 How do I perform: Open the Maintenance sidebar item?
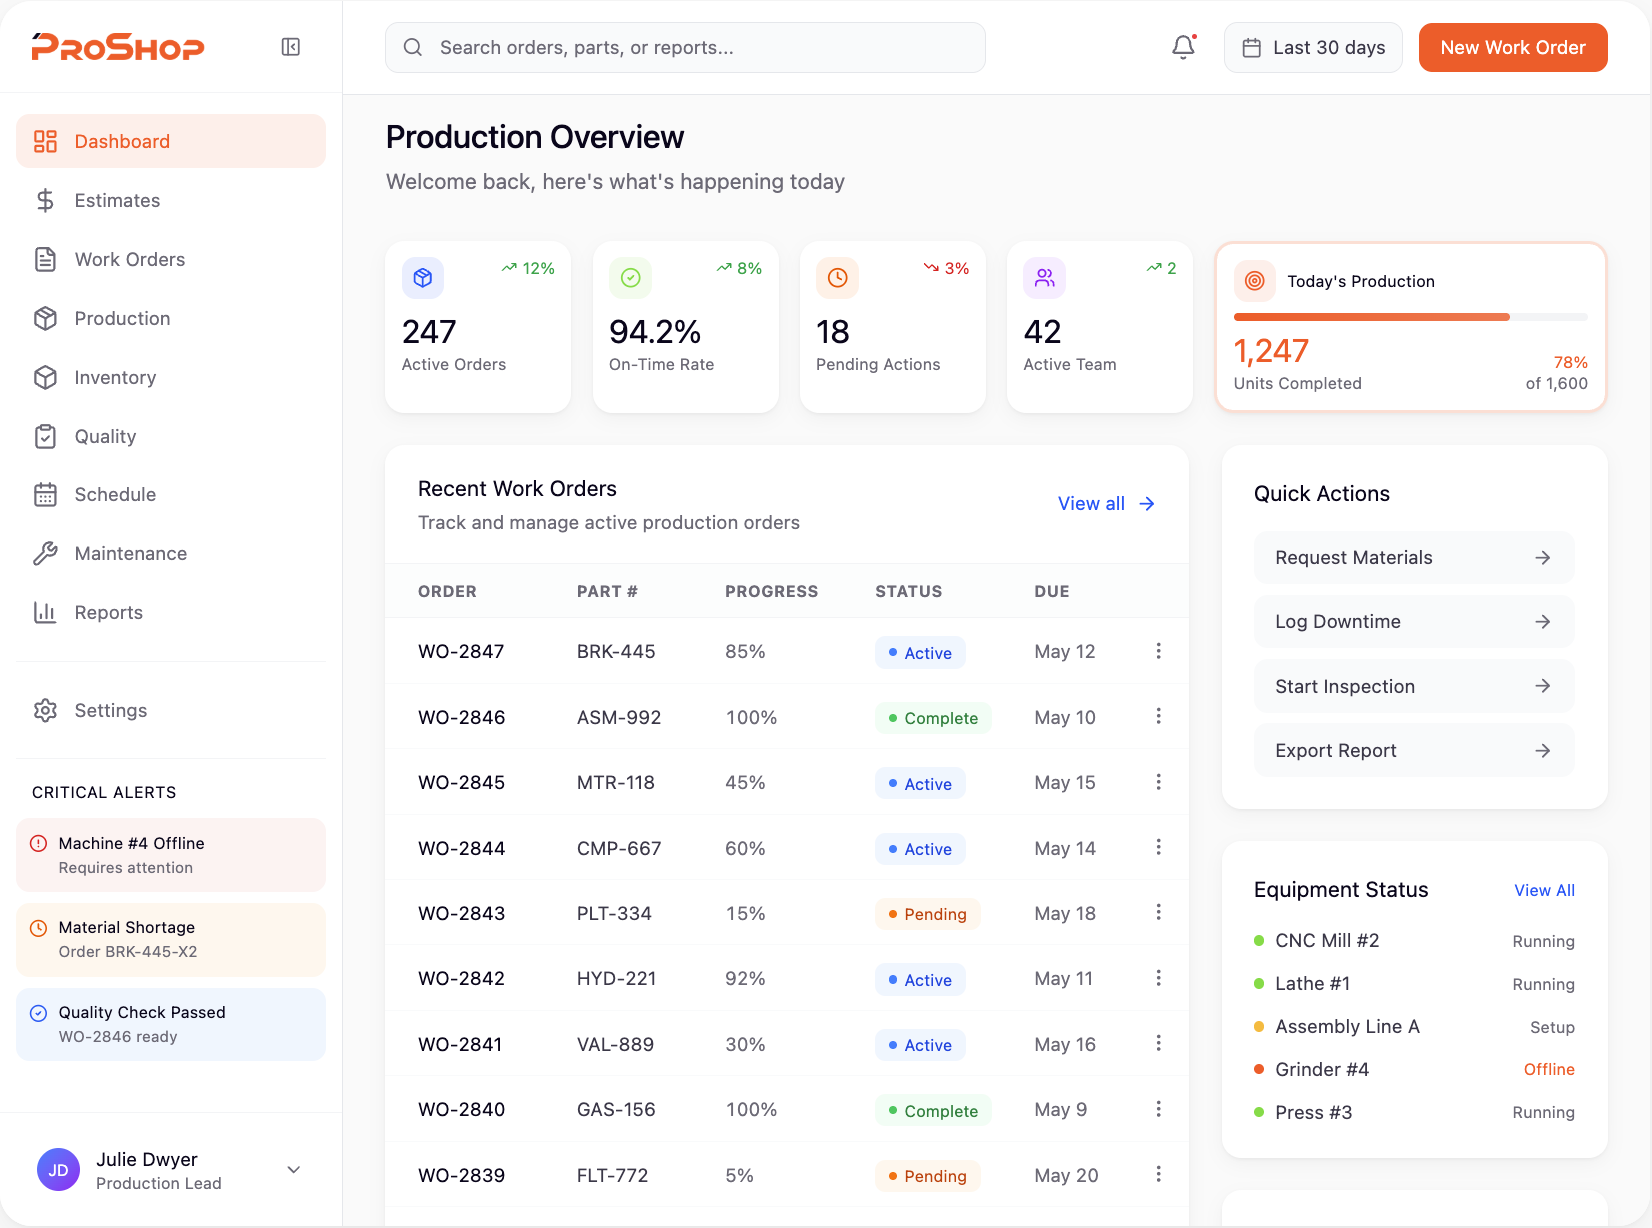click(130, 554)
